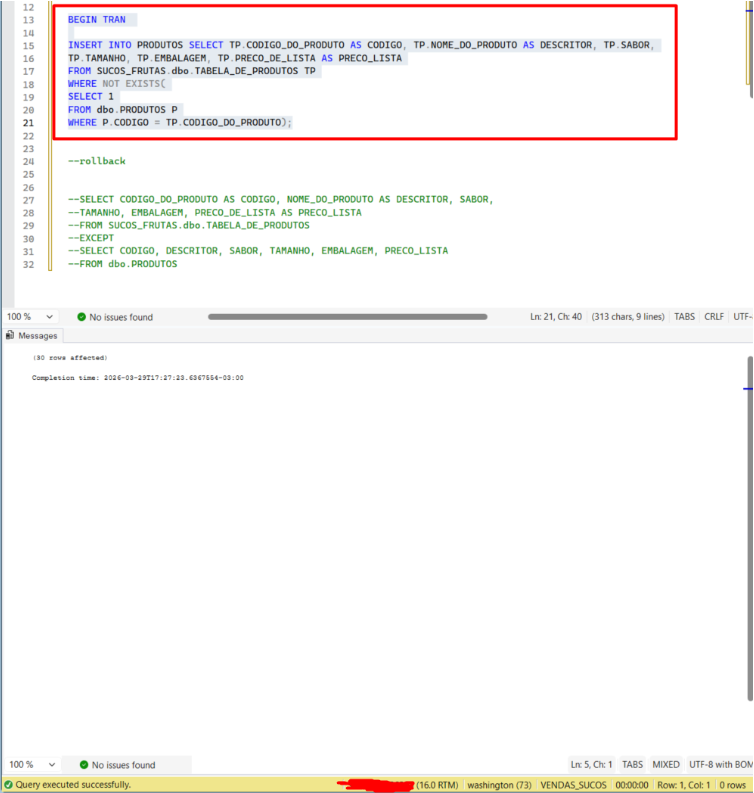Click the Row: 1, Col: 1 status entry
Image resolution: width=754 pixels, height=793 pixels.
tap(684, 784)
